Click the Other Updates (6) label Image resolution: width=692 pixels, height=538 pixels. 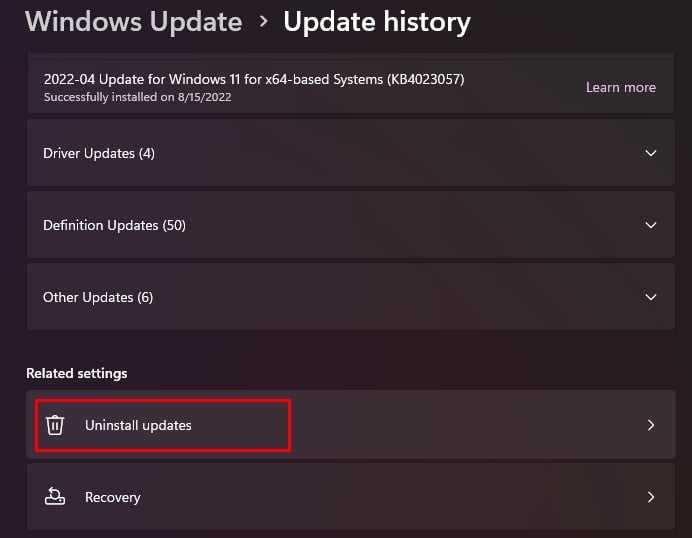(98, 297)
